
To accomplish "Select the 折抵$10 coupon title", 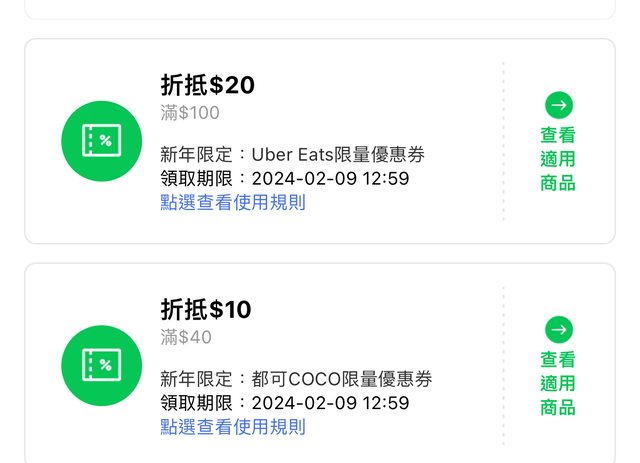I will point(206,309).
